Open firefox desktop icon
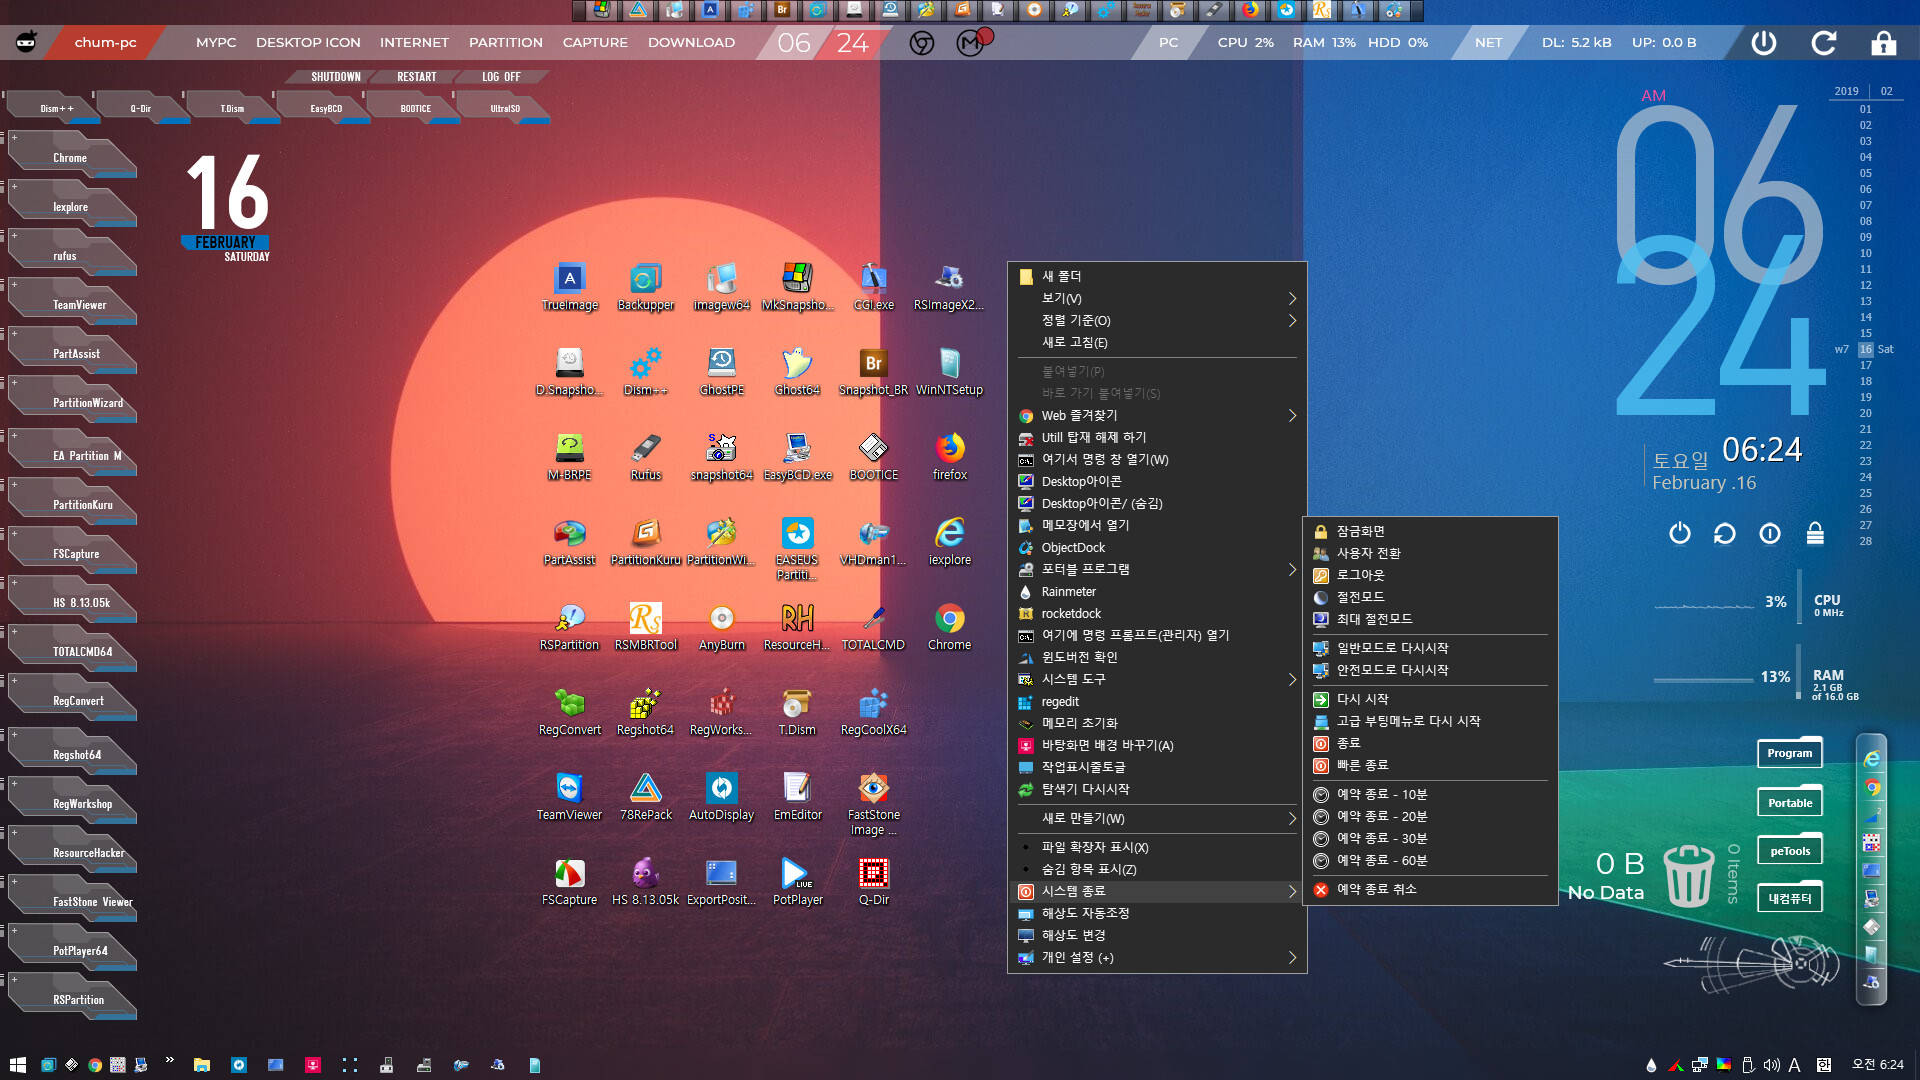 [x=949, y=457]
